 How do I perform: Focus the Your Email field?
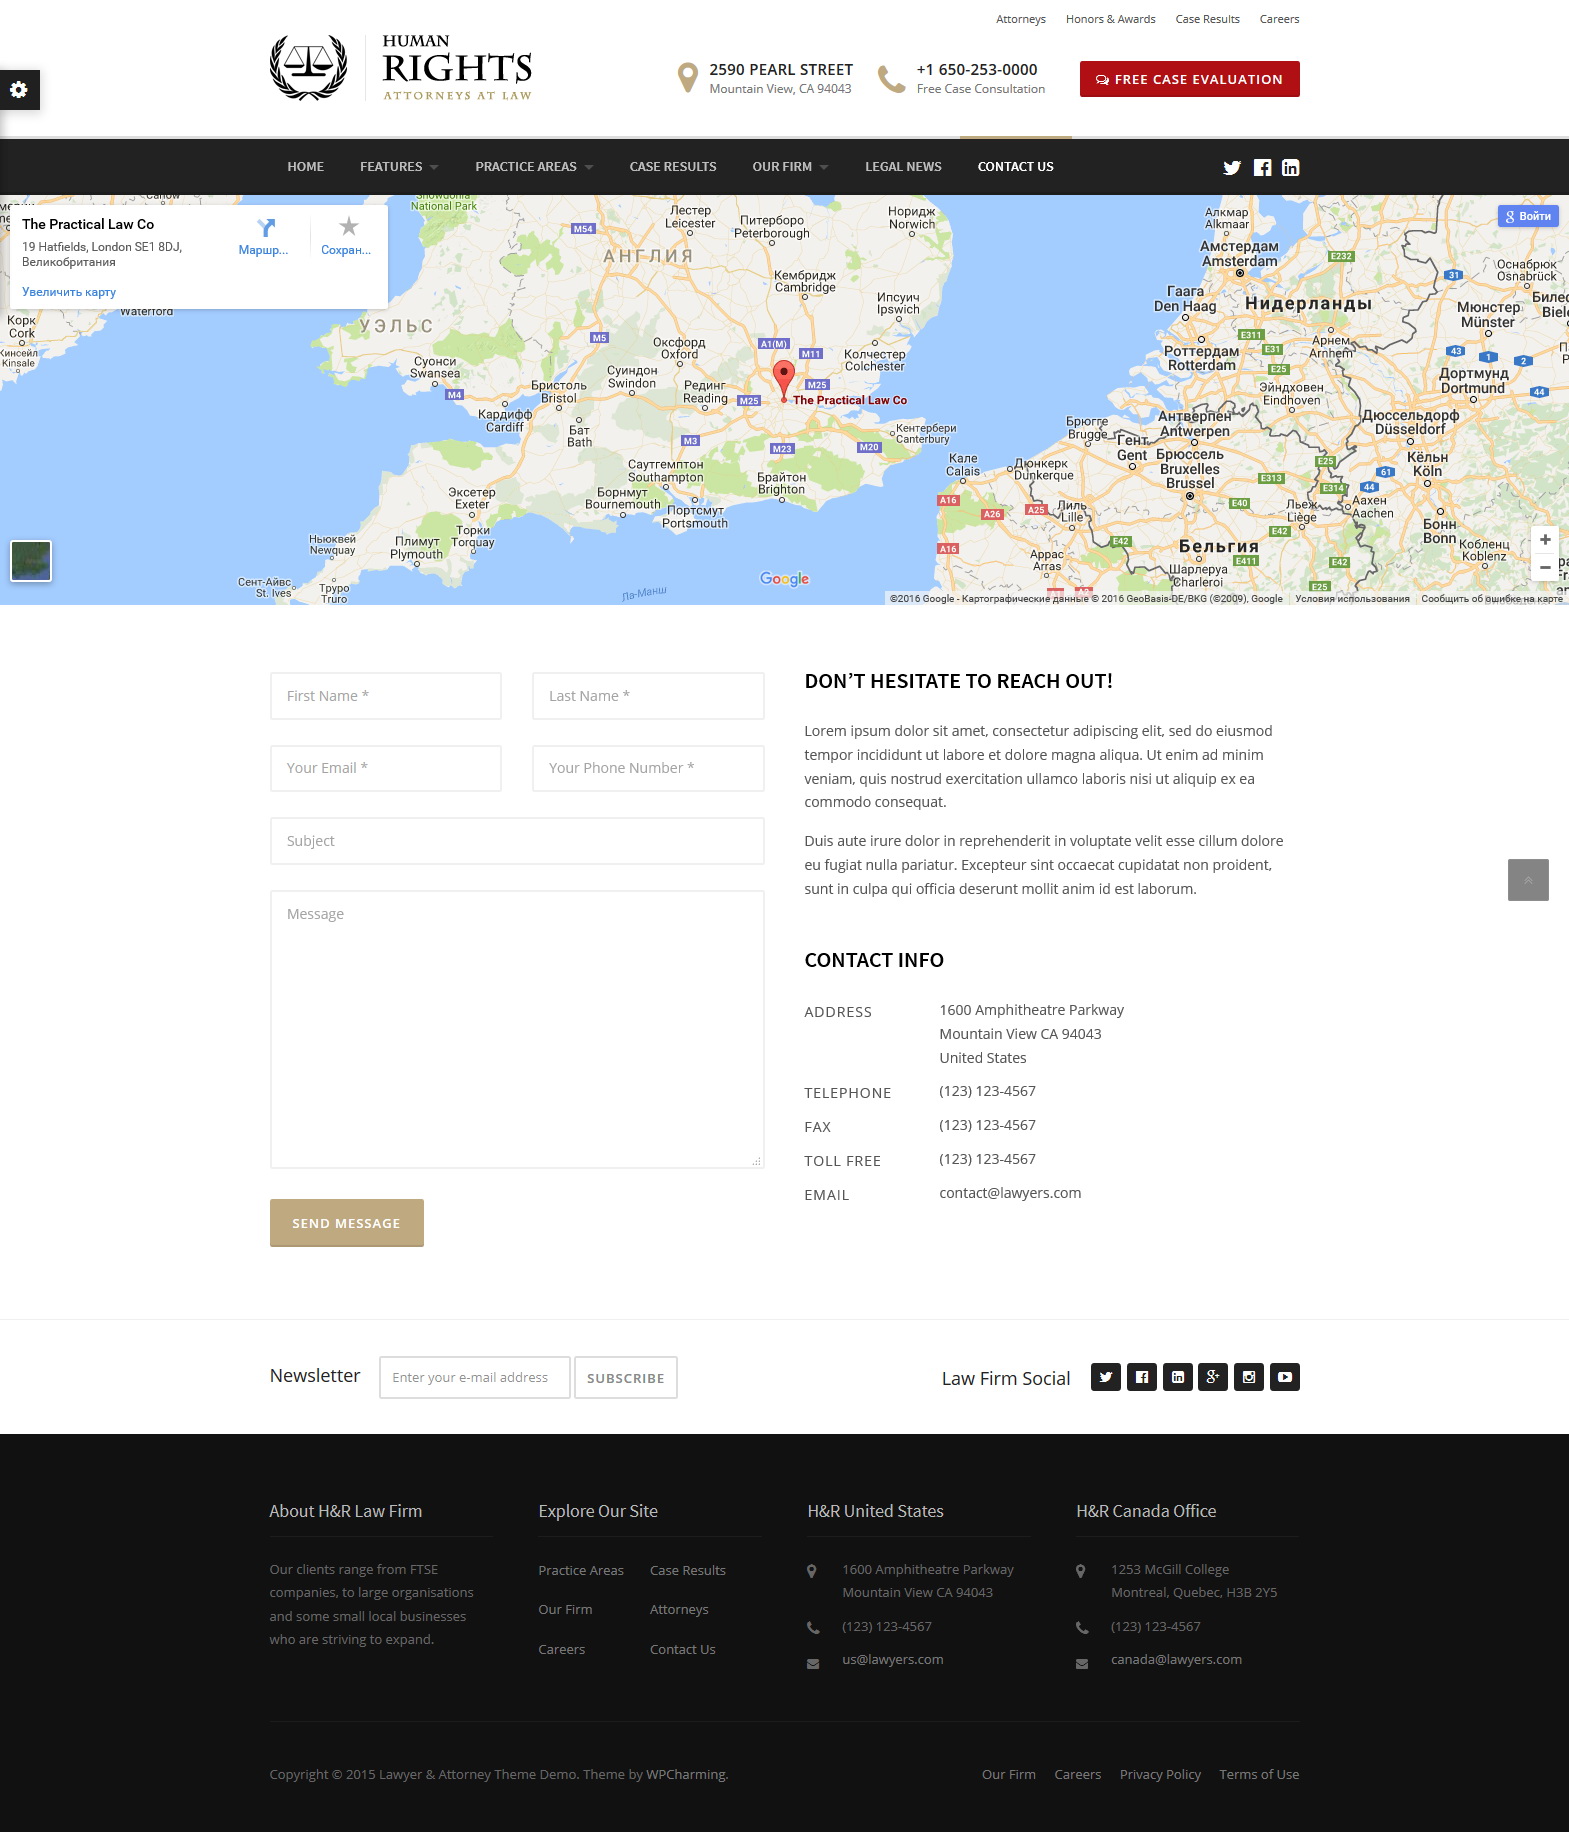386,768
